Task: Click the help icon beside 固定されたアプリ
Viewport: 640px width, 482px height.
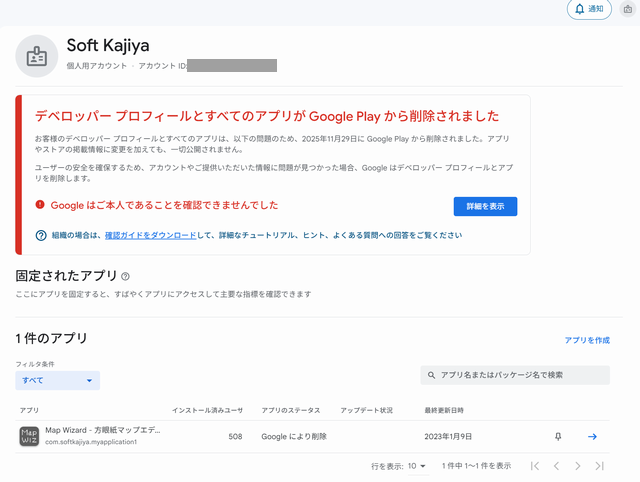Action: [126, 276]
